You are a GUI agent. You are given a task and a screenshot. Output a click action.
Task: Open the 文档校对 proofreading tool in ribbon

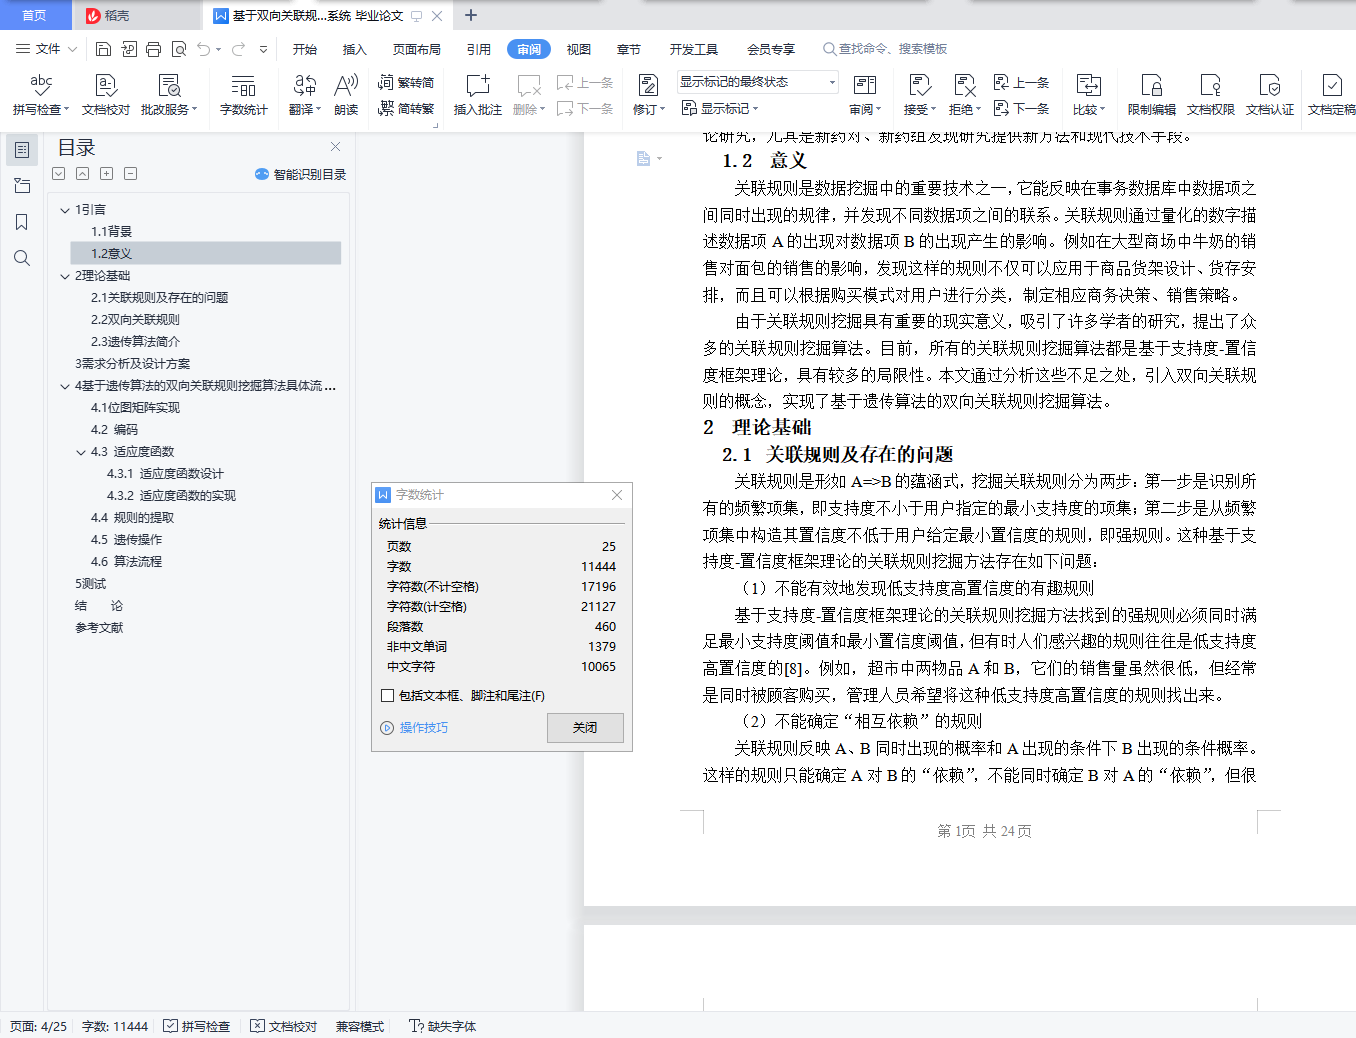(x=106, y=95)
